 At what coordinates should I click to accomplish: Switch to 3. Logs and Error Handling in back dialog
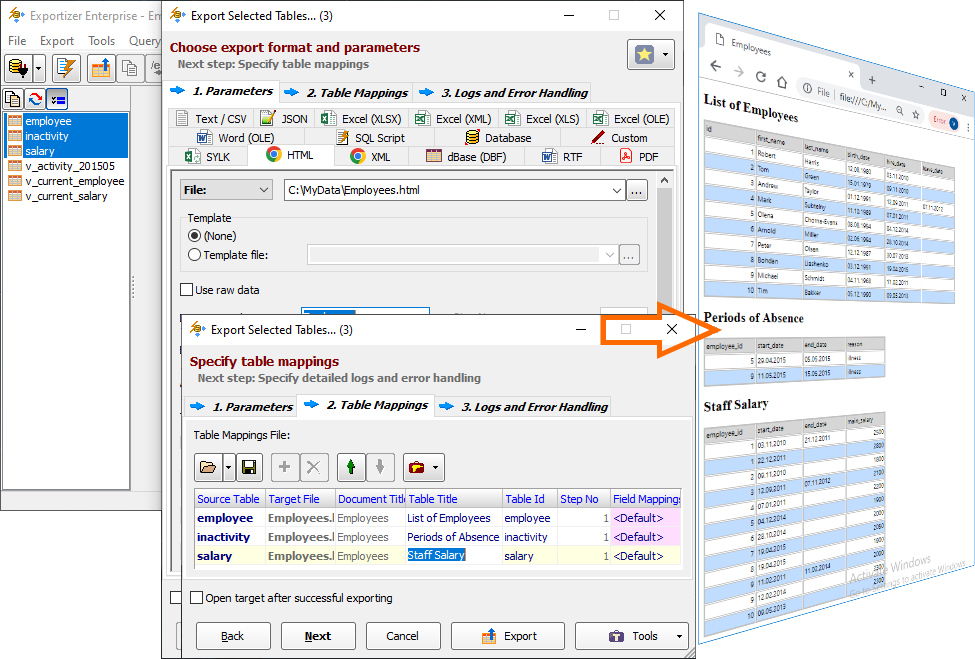pos(504,93)
